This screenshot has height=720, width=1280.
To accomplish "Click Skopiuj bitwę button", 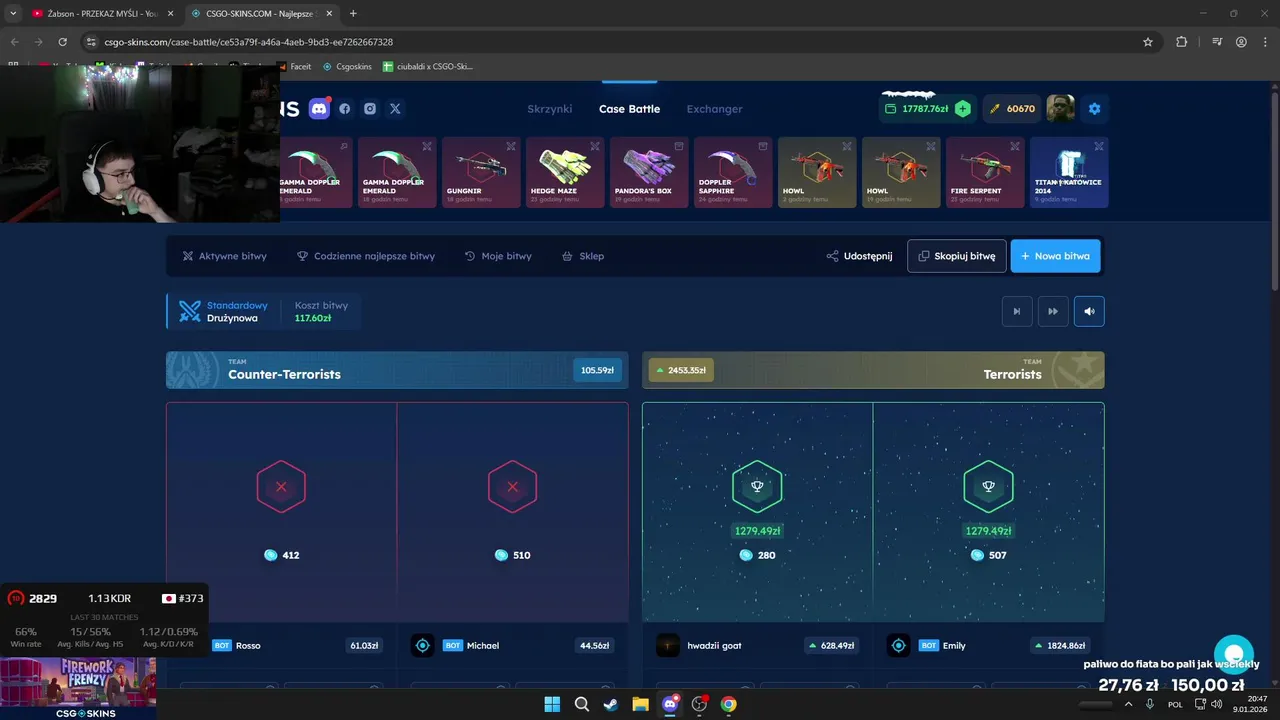I will pyautogui.click(x=957, y=256).
